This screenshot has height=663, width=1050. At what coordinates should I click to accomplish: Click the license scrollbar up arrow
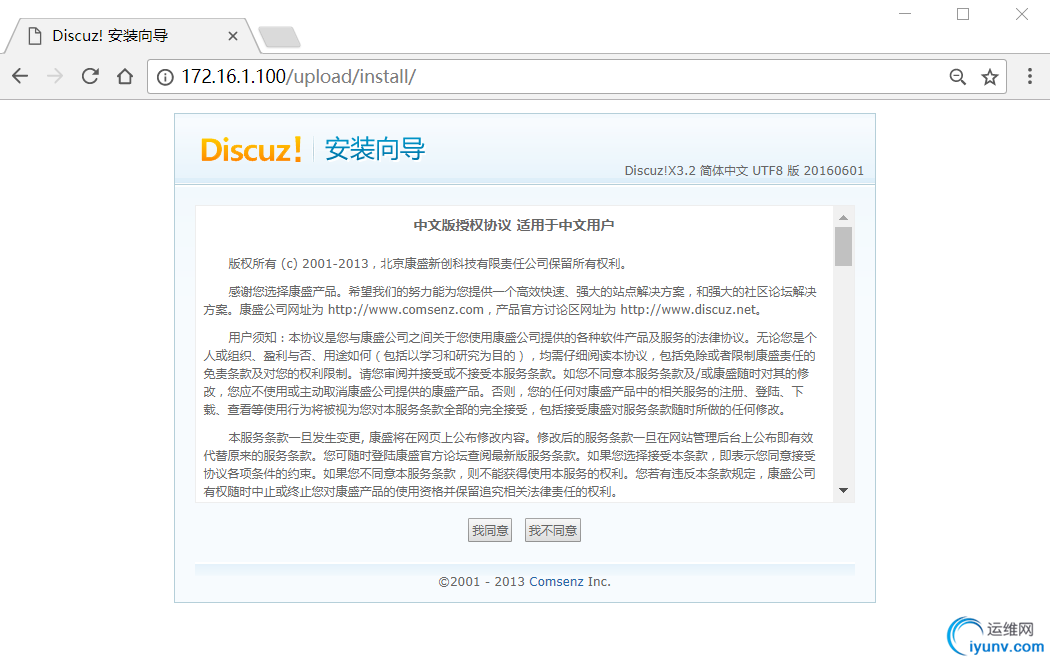click(x=844, y=217)
